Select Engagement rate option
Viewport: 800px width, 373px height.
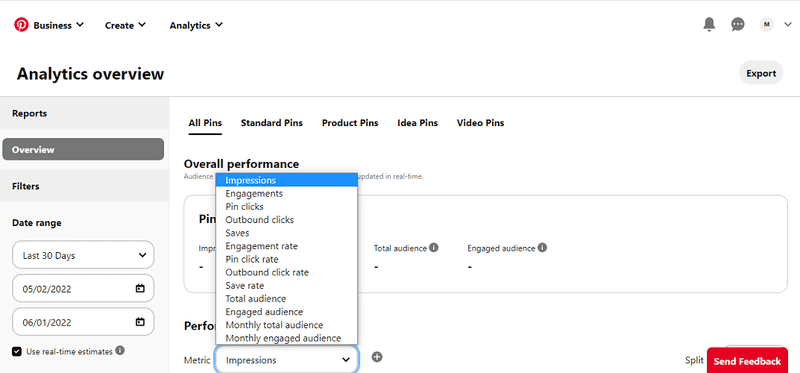click(x=286, y=246)
